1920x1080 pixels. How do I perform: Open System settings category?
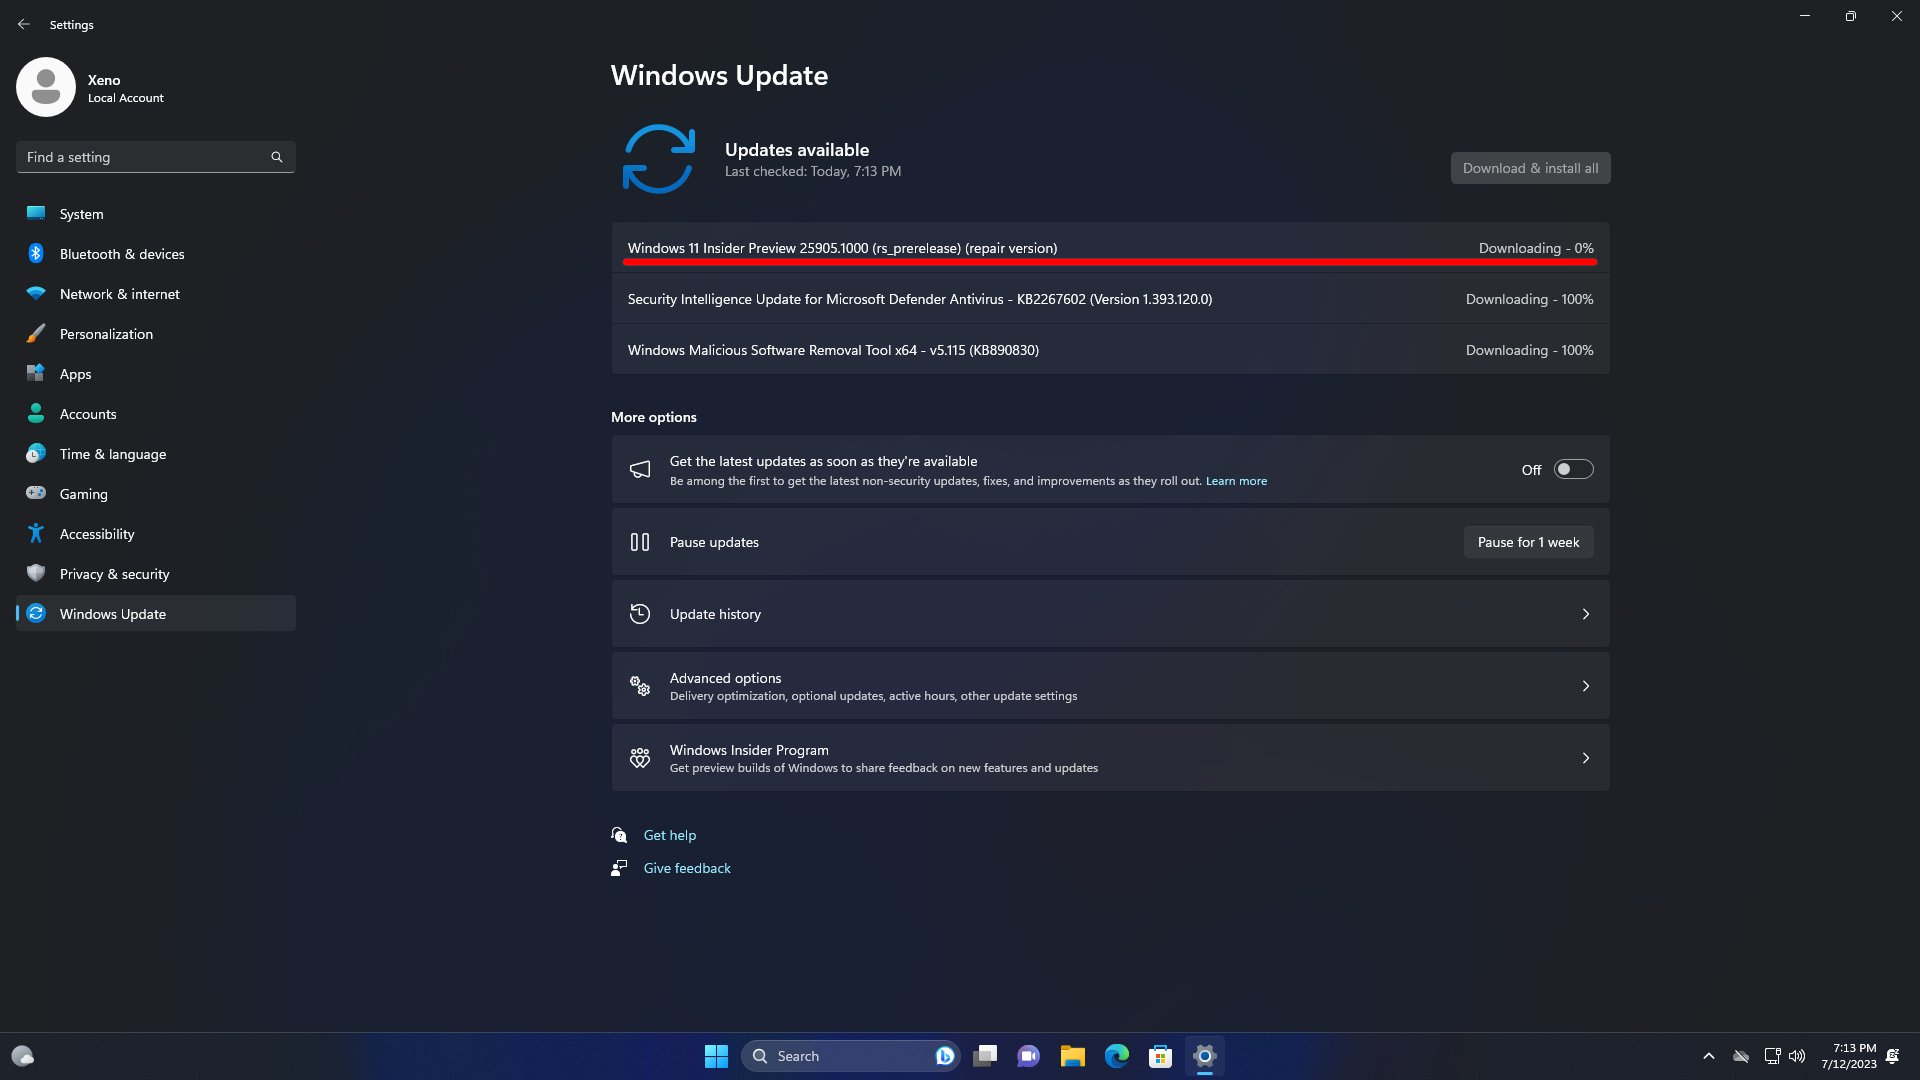pos(156,213)
